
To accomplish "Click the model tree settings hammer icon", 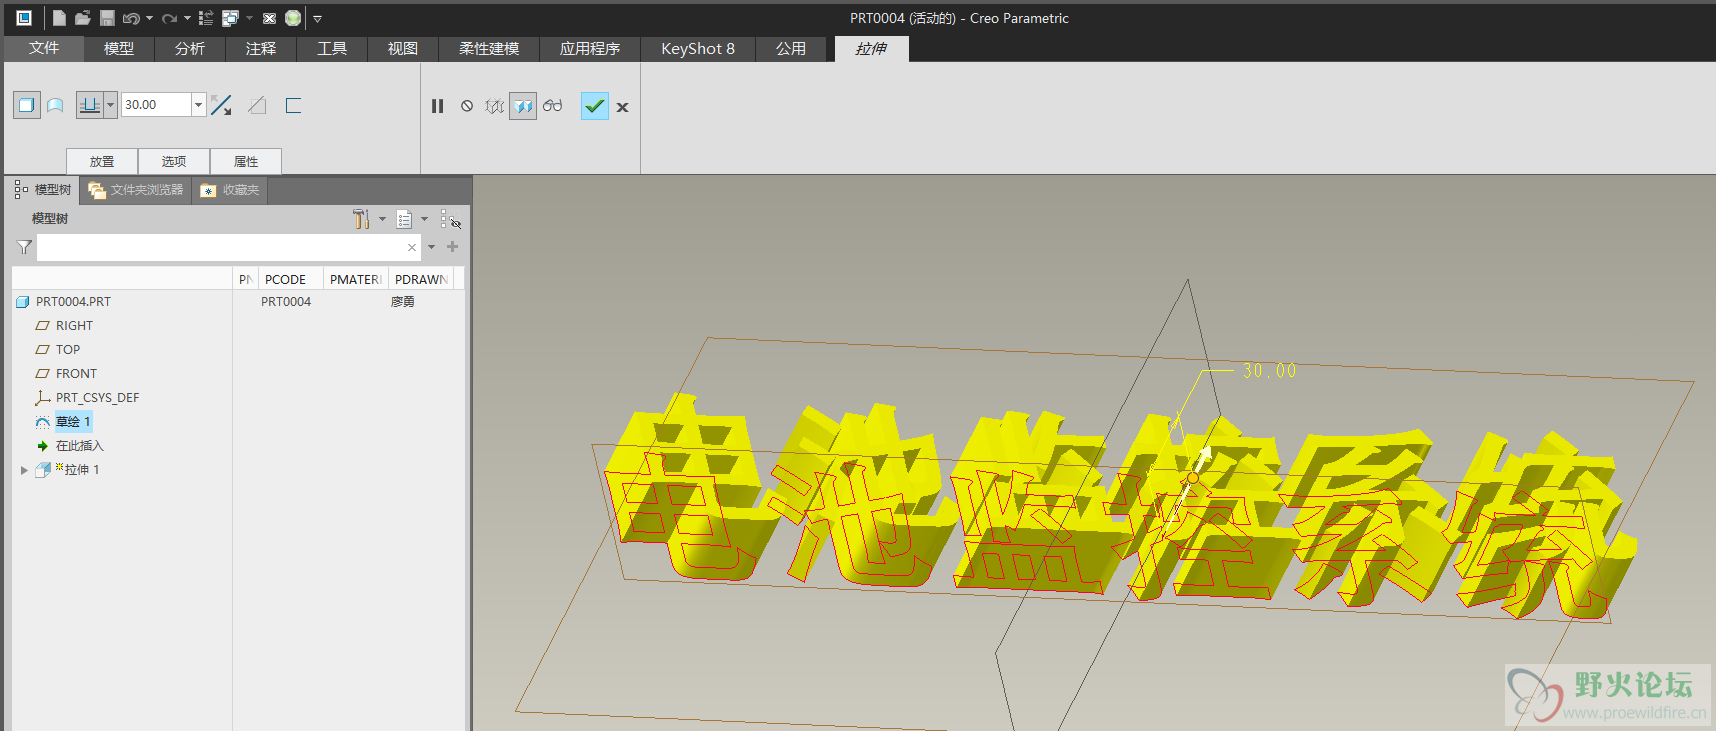I will click(361, 219).
